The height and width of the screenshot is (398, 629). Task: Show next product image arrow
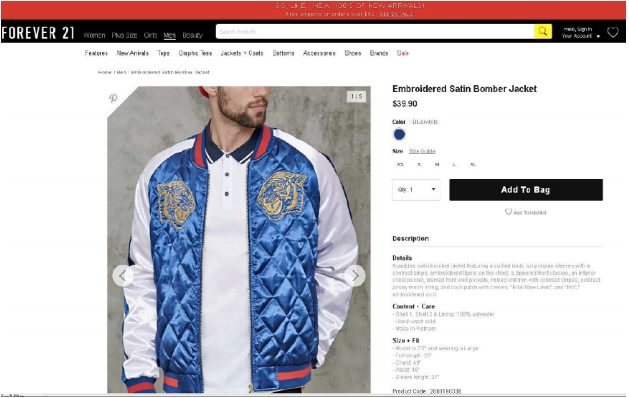tap(355, 276)
